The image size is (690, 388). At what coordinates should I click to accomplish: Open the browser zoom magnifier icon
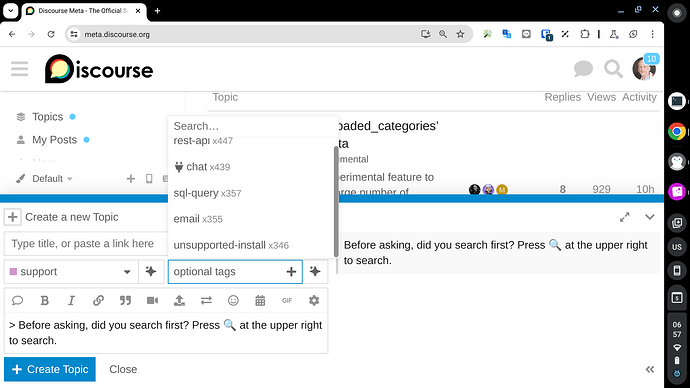pos(443,34)
